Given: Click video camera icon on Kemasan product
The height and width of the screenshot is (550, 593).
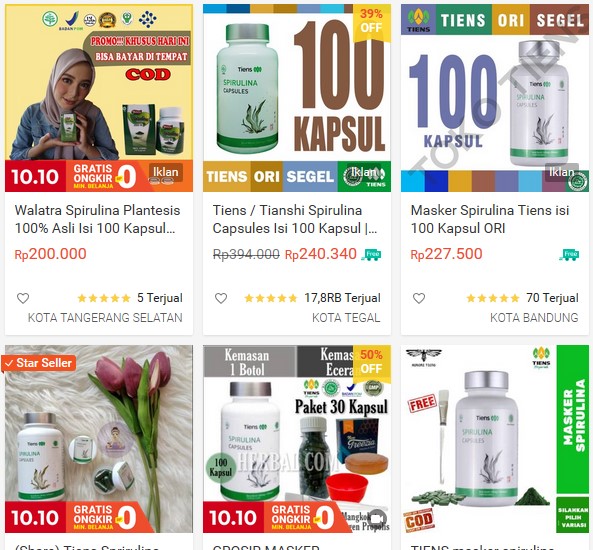Looking at the screenshot, I should [377, 519].
